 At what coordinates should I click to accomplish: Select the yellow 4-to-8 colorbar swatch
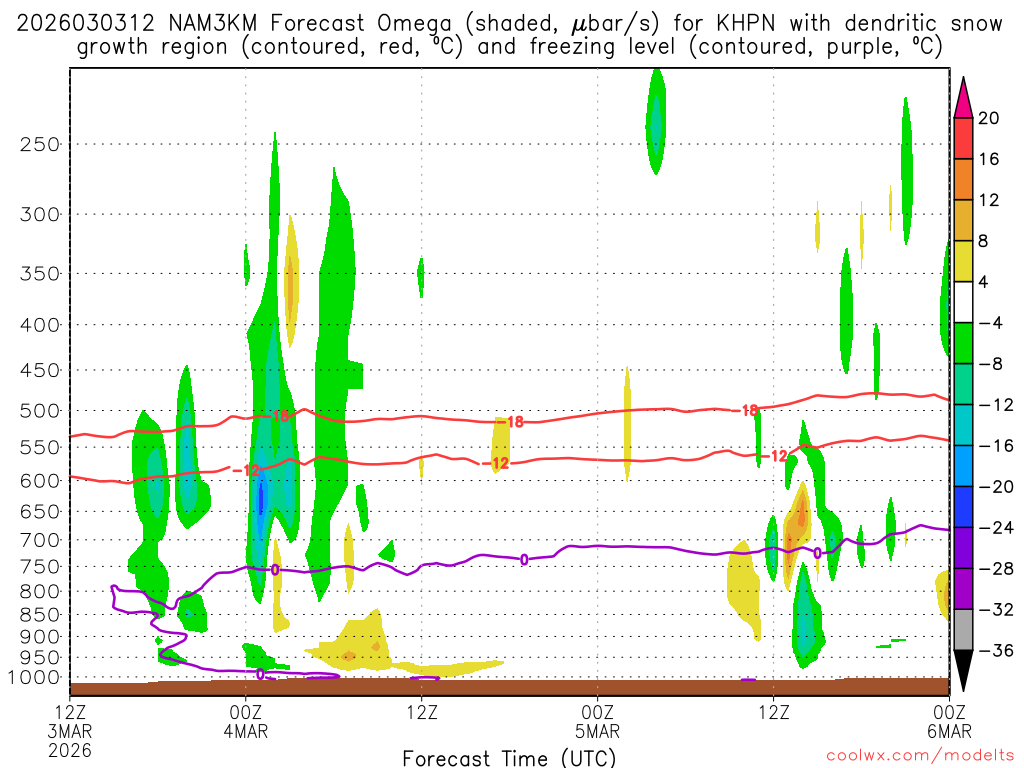963,261
